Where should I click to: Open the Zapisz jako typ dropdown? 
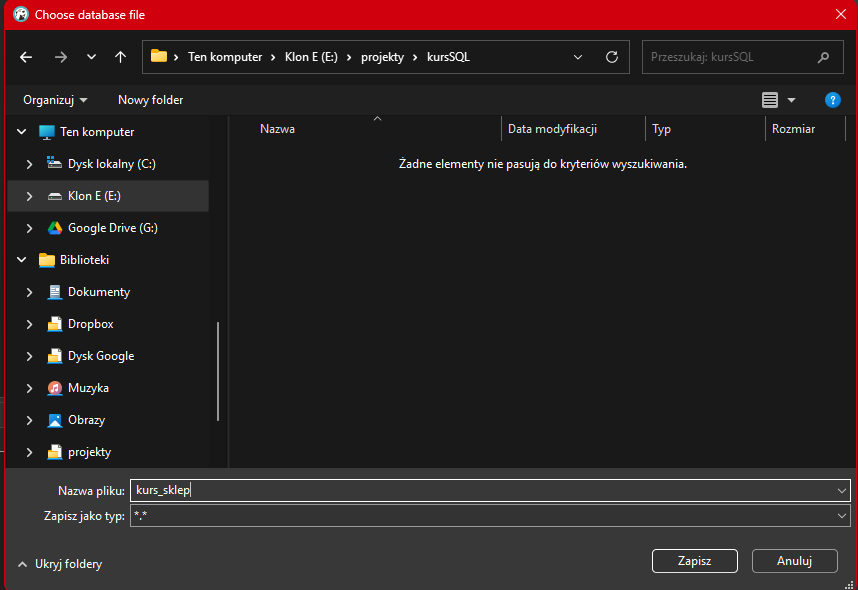842,516
